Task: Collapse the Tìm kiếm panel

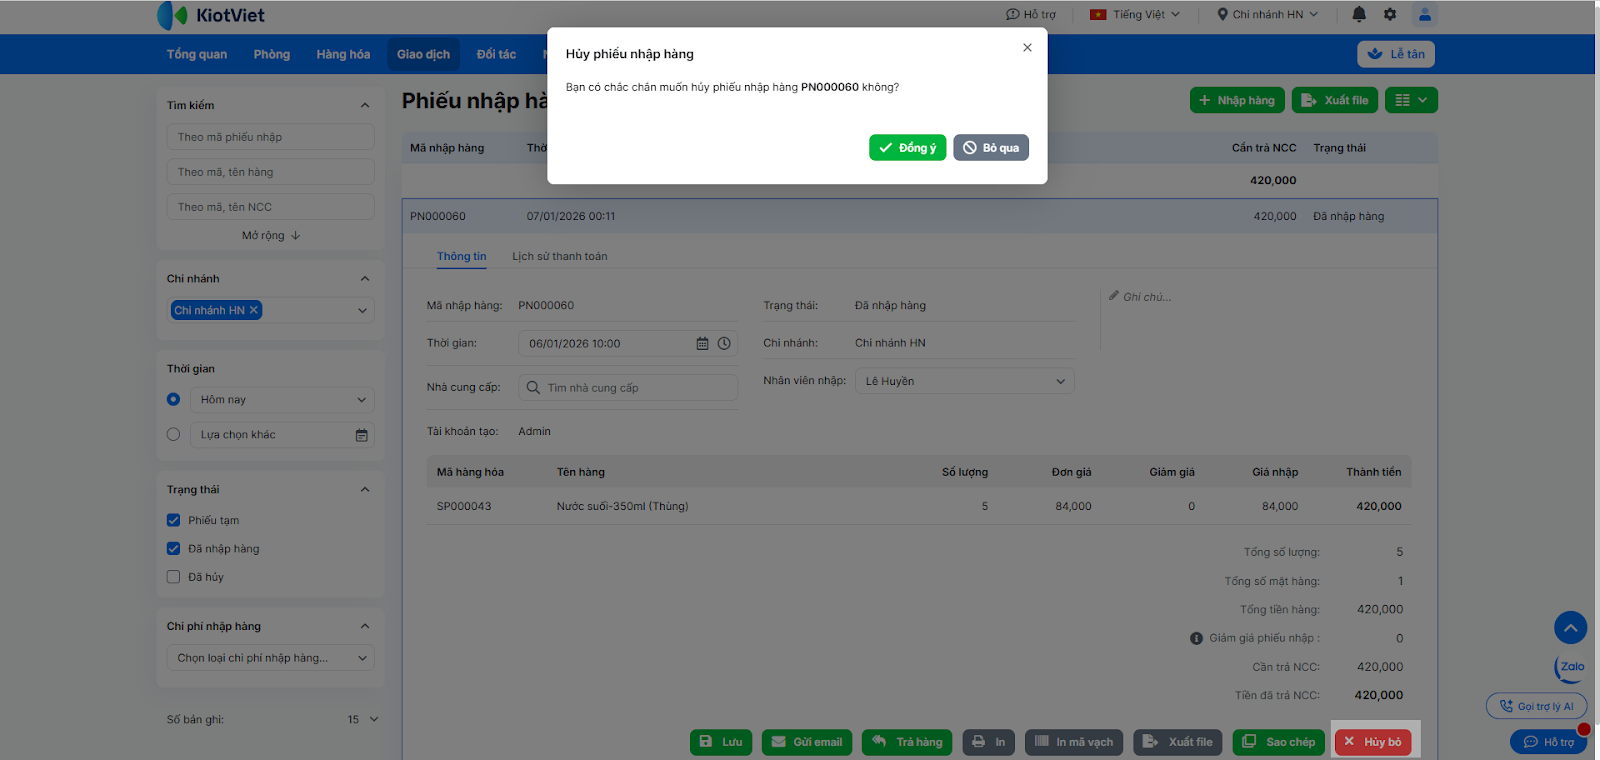Action: point(365,105)
